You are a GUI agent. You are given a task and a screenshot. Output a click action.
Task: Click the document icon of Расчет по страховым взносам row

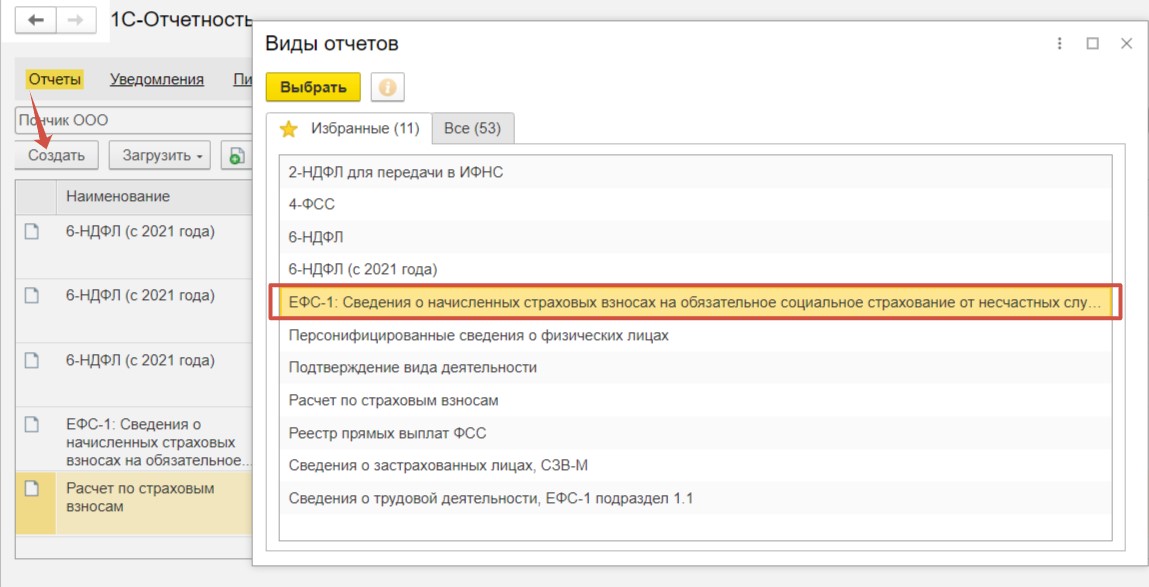[x=31, y=490]
